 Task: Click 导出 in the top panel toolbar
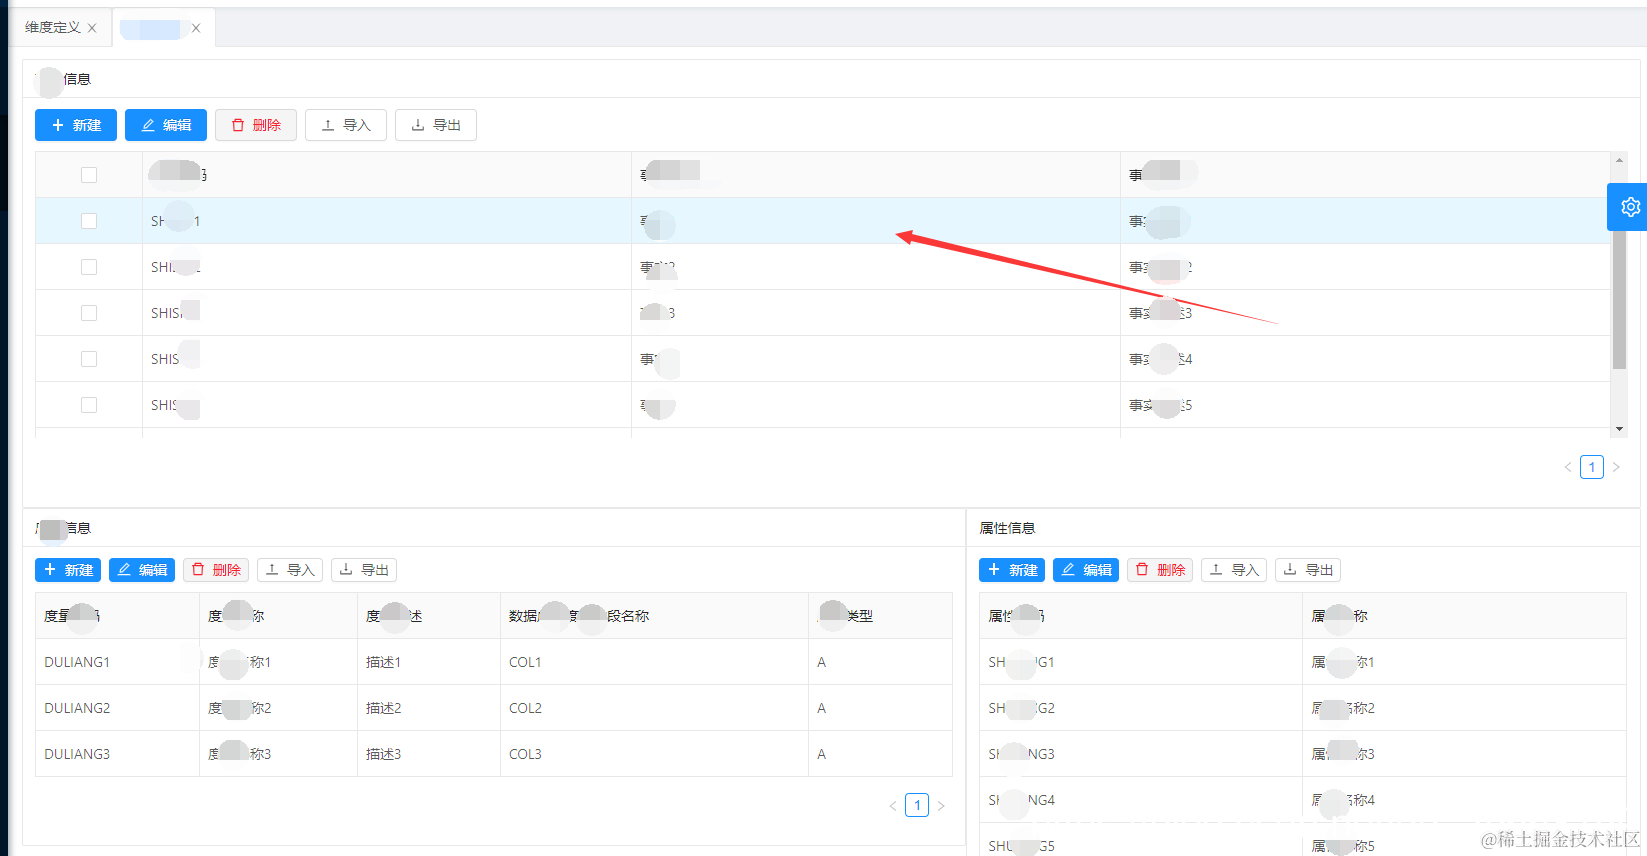click(x=436, y=125)
